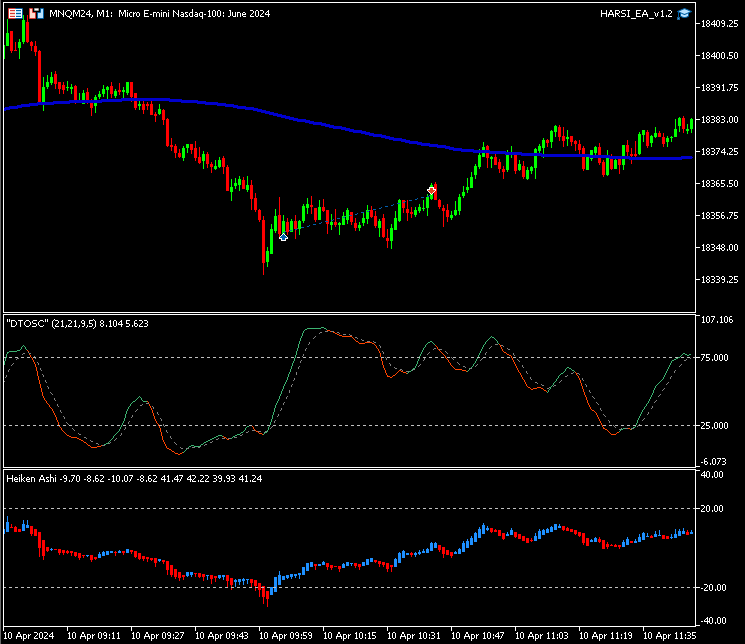Viewport: 745px width, 644px height.
Task: Click the 10 Apr 10:15 time label
Action: coord(350,635)
